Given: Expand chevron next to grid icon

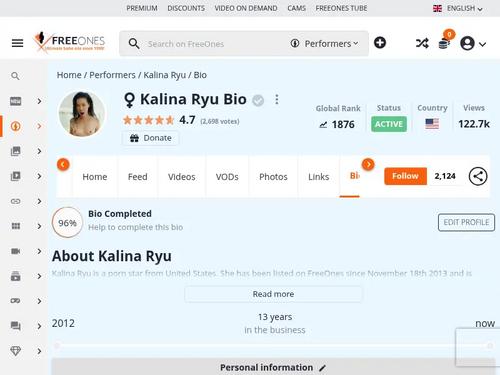Looking at the screenshot, I should coord(39,226).
